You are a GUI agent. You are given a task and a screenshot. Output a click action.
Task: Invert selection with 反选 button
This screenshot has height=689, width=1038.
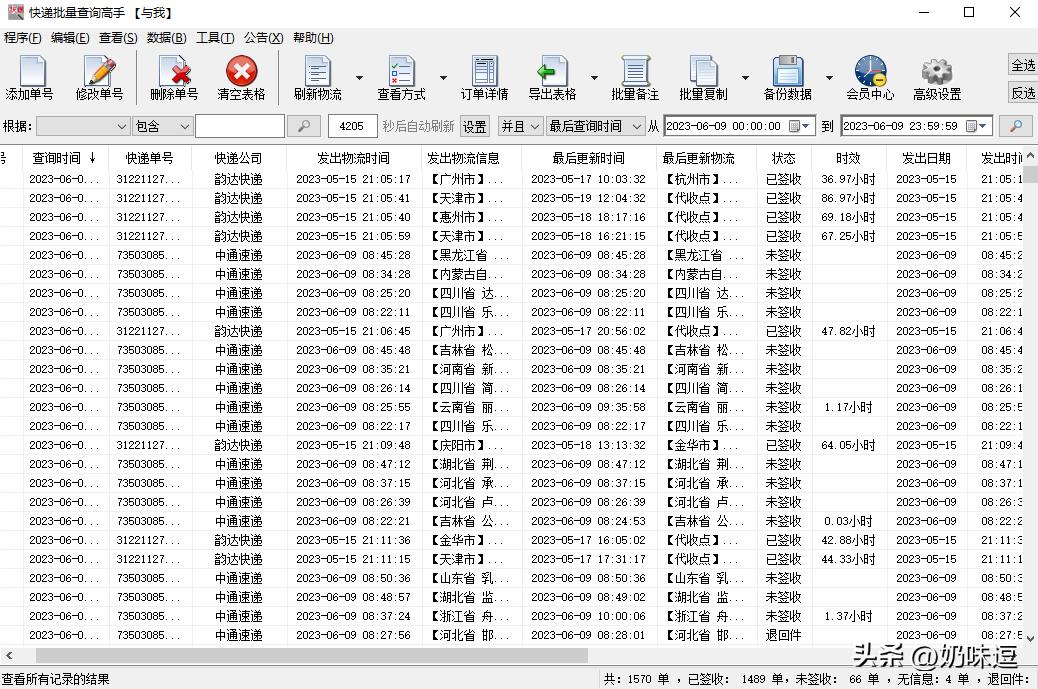1022,92
